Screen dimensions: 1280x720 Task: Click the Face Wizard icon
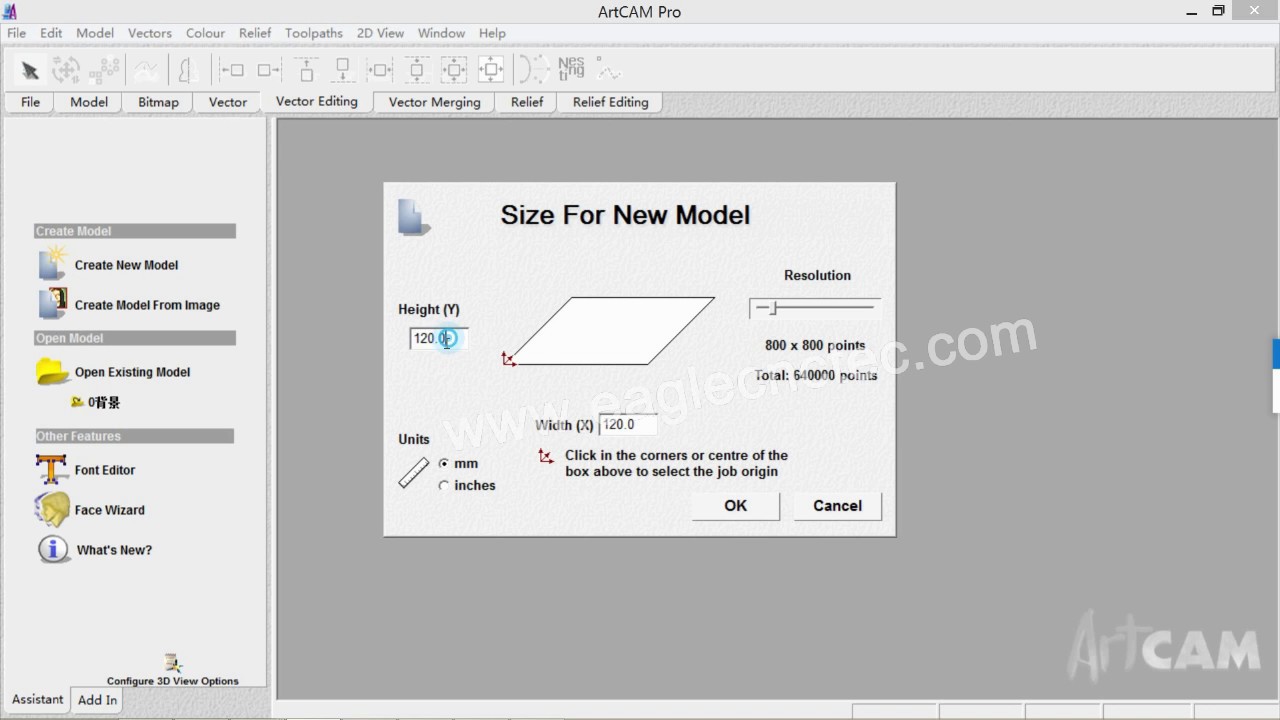pyautogui.click(x=52, y=509)
